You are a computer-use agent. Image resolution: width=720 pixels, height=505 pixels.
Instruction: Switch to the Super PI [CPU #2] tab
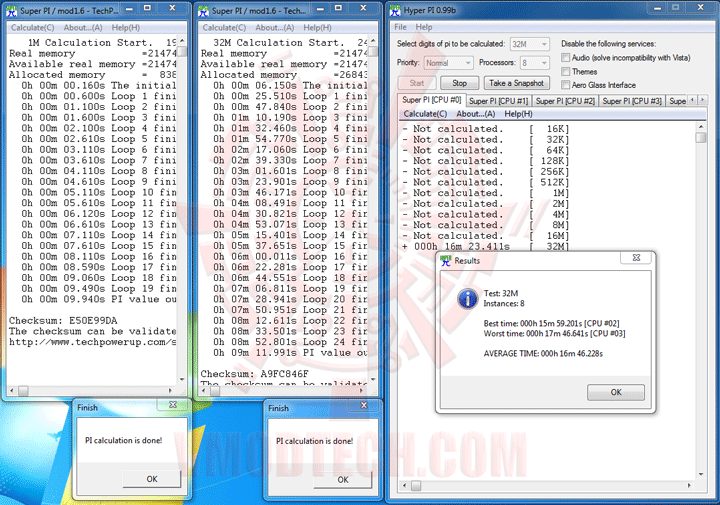(x=565, y=101)
